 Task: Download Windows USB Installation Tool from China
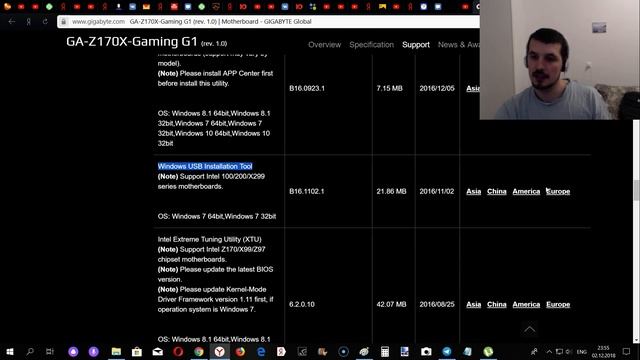click(497, 191)
